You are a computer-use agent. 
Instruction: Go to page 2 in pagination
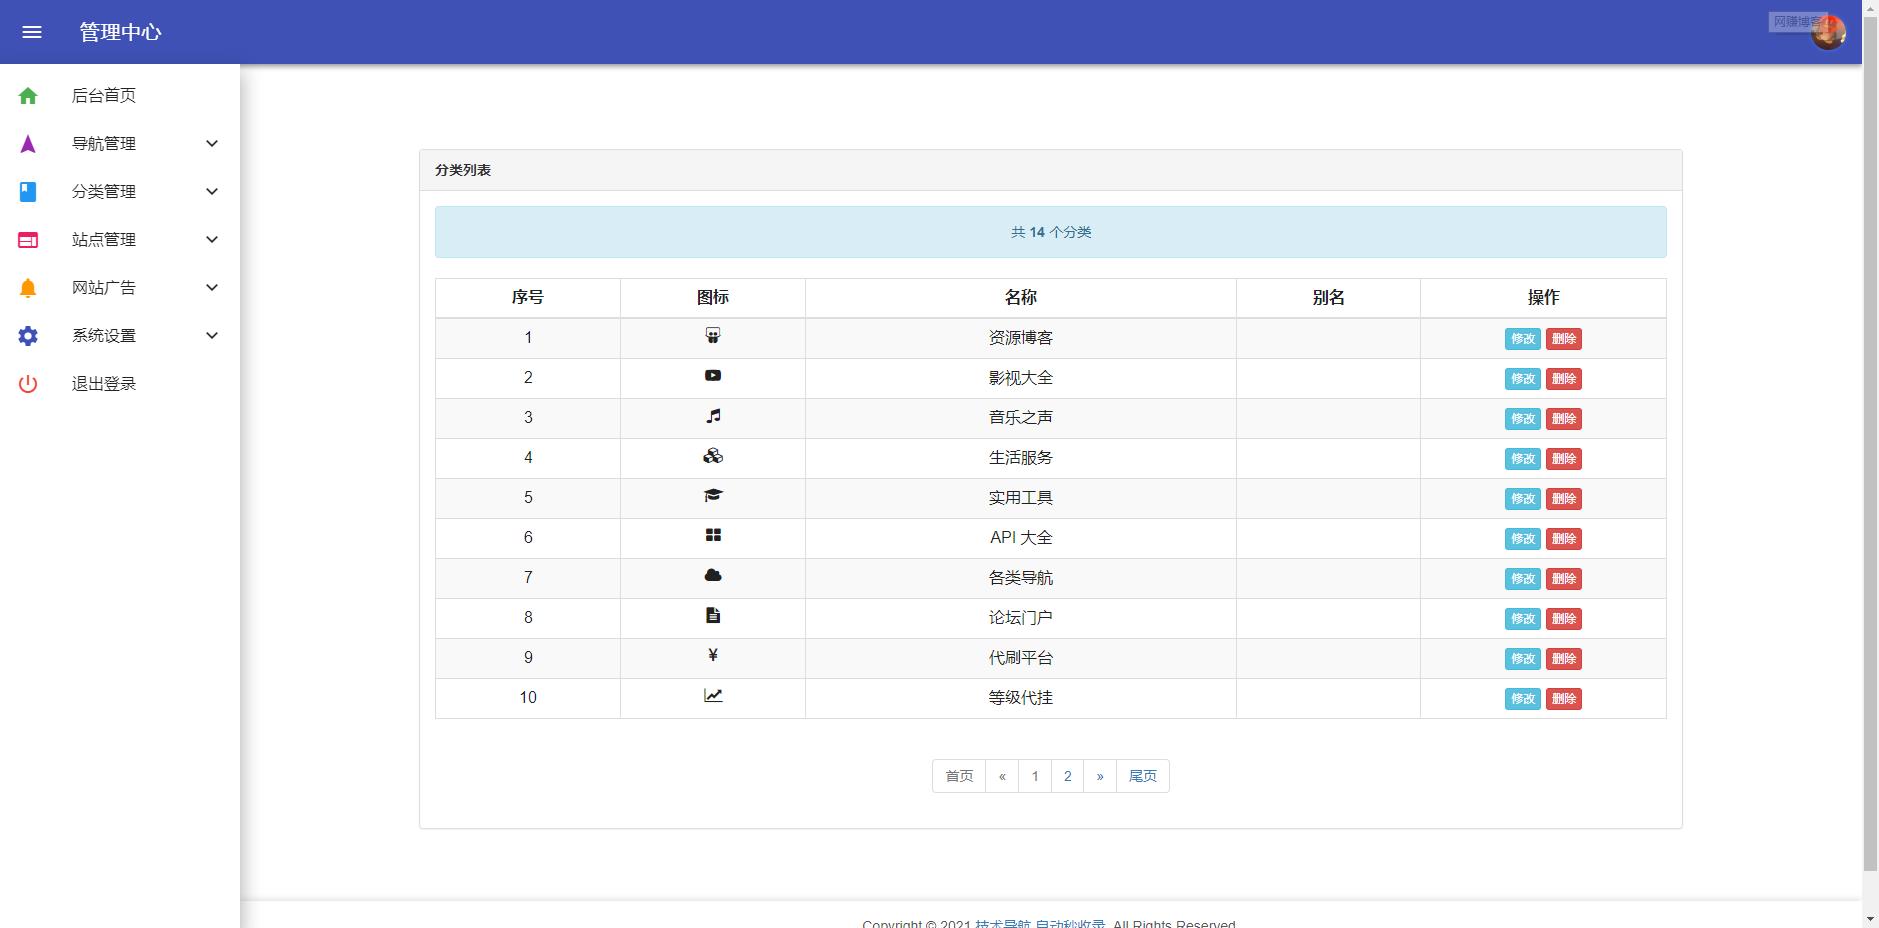tap(1067, 776)
